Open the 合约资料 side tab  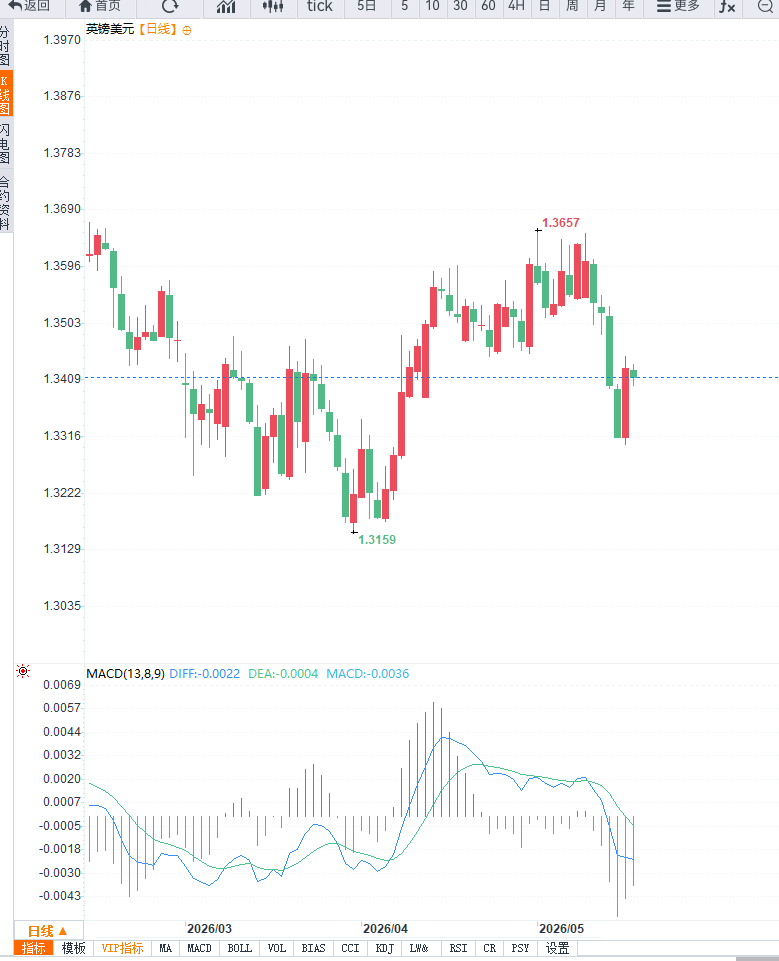tap(5, 203)
